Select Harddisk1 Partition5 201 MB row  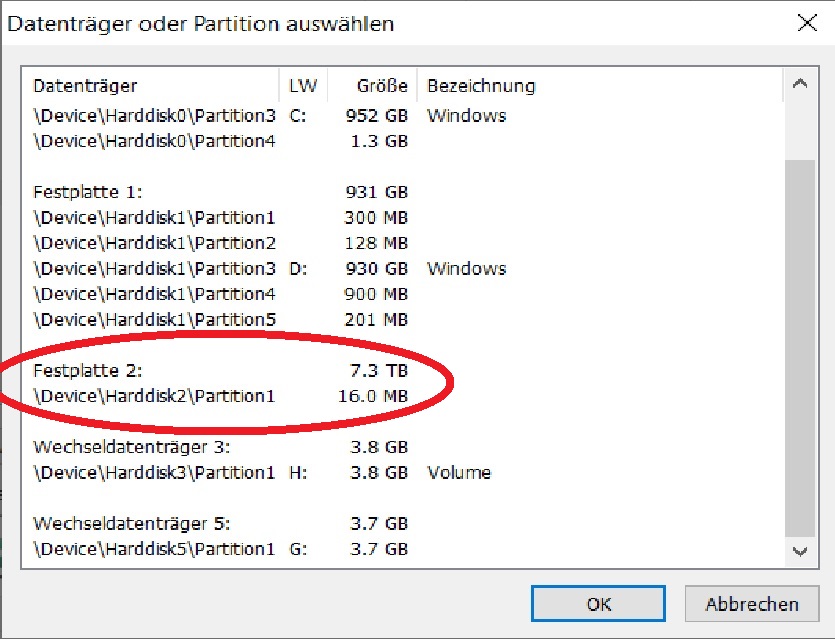tap(403, 319)
